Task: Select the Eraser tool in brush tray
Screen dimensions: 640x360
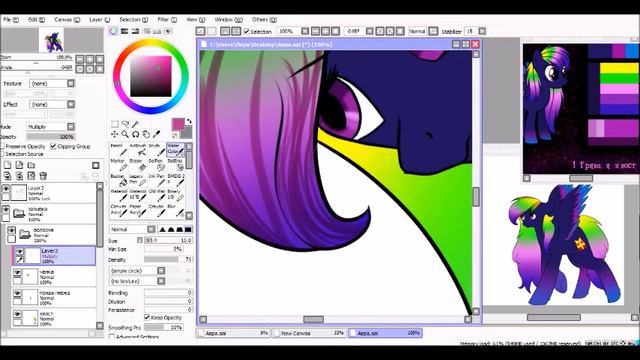Action: point(138,165)
